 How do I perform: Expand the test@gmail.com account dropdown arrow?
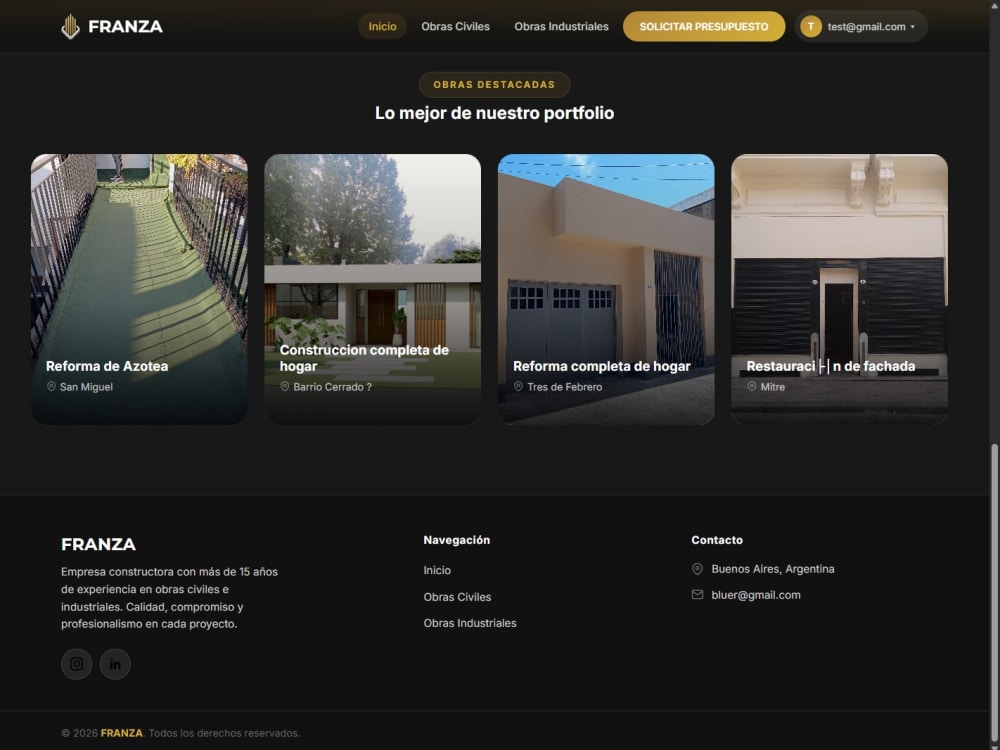913,27
